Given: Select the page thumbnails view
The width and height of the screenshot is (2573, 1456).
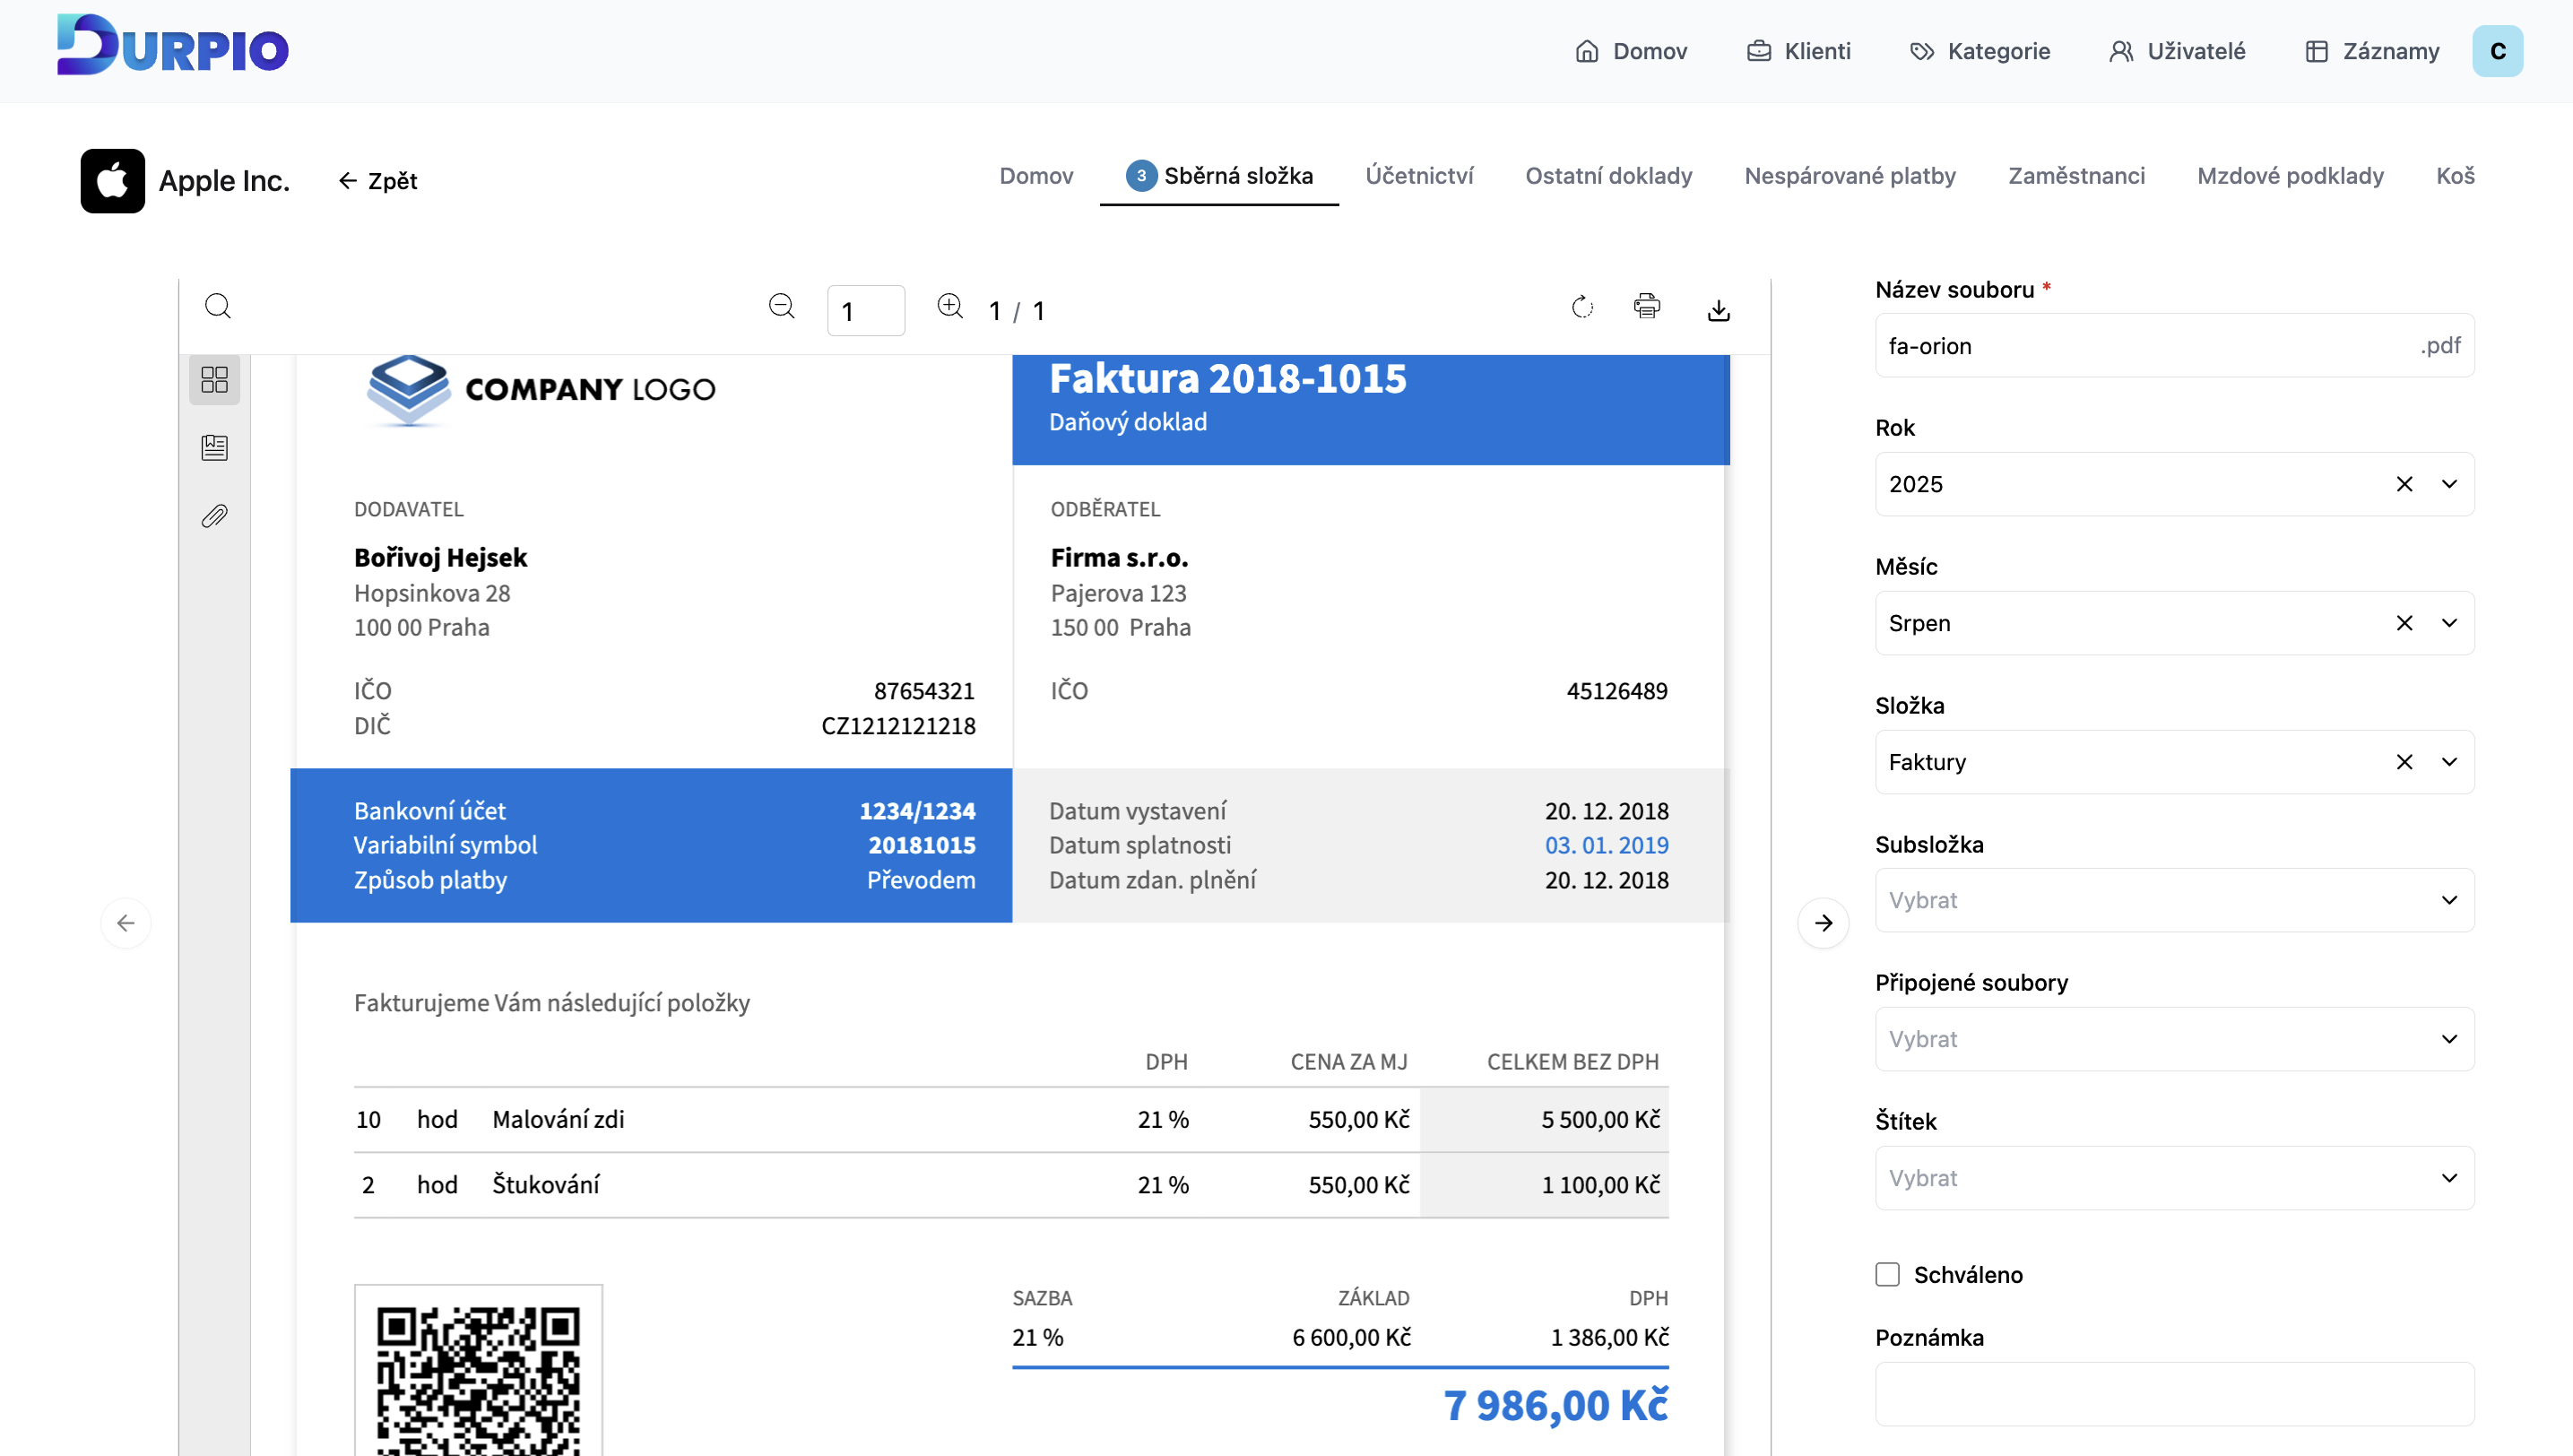Looking at the screenshot, I should coord(214,379).
